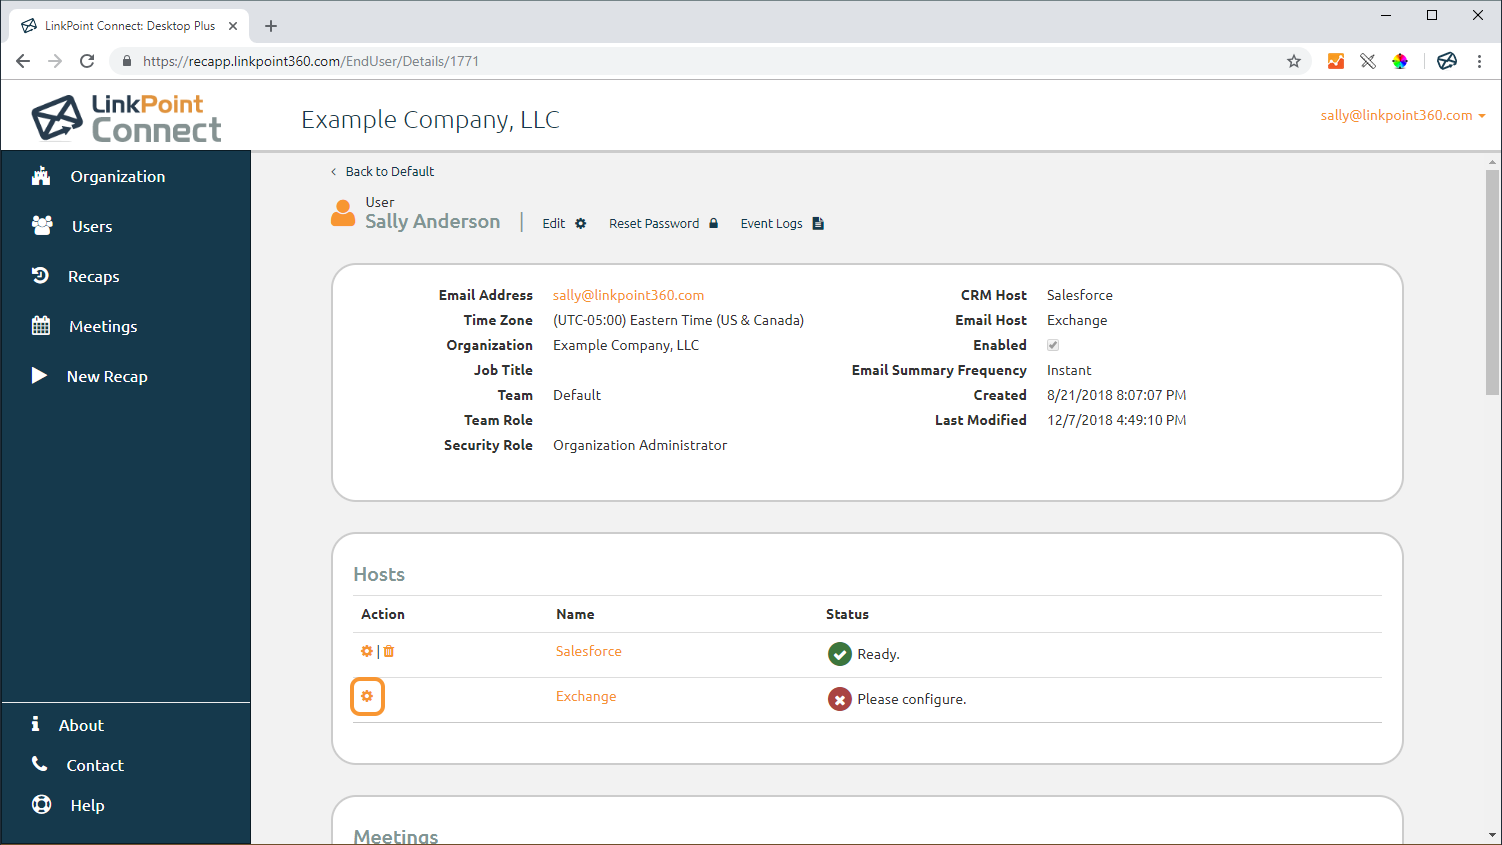1502x845 pixels.
Task: Open the Exchange host link
Action: [586, 696]
